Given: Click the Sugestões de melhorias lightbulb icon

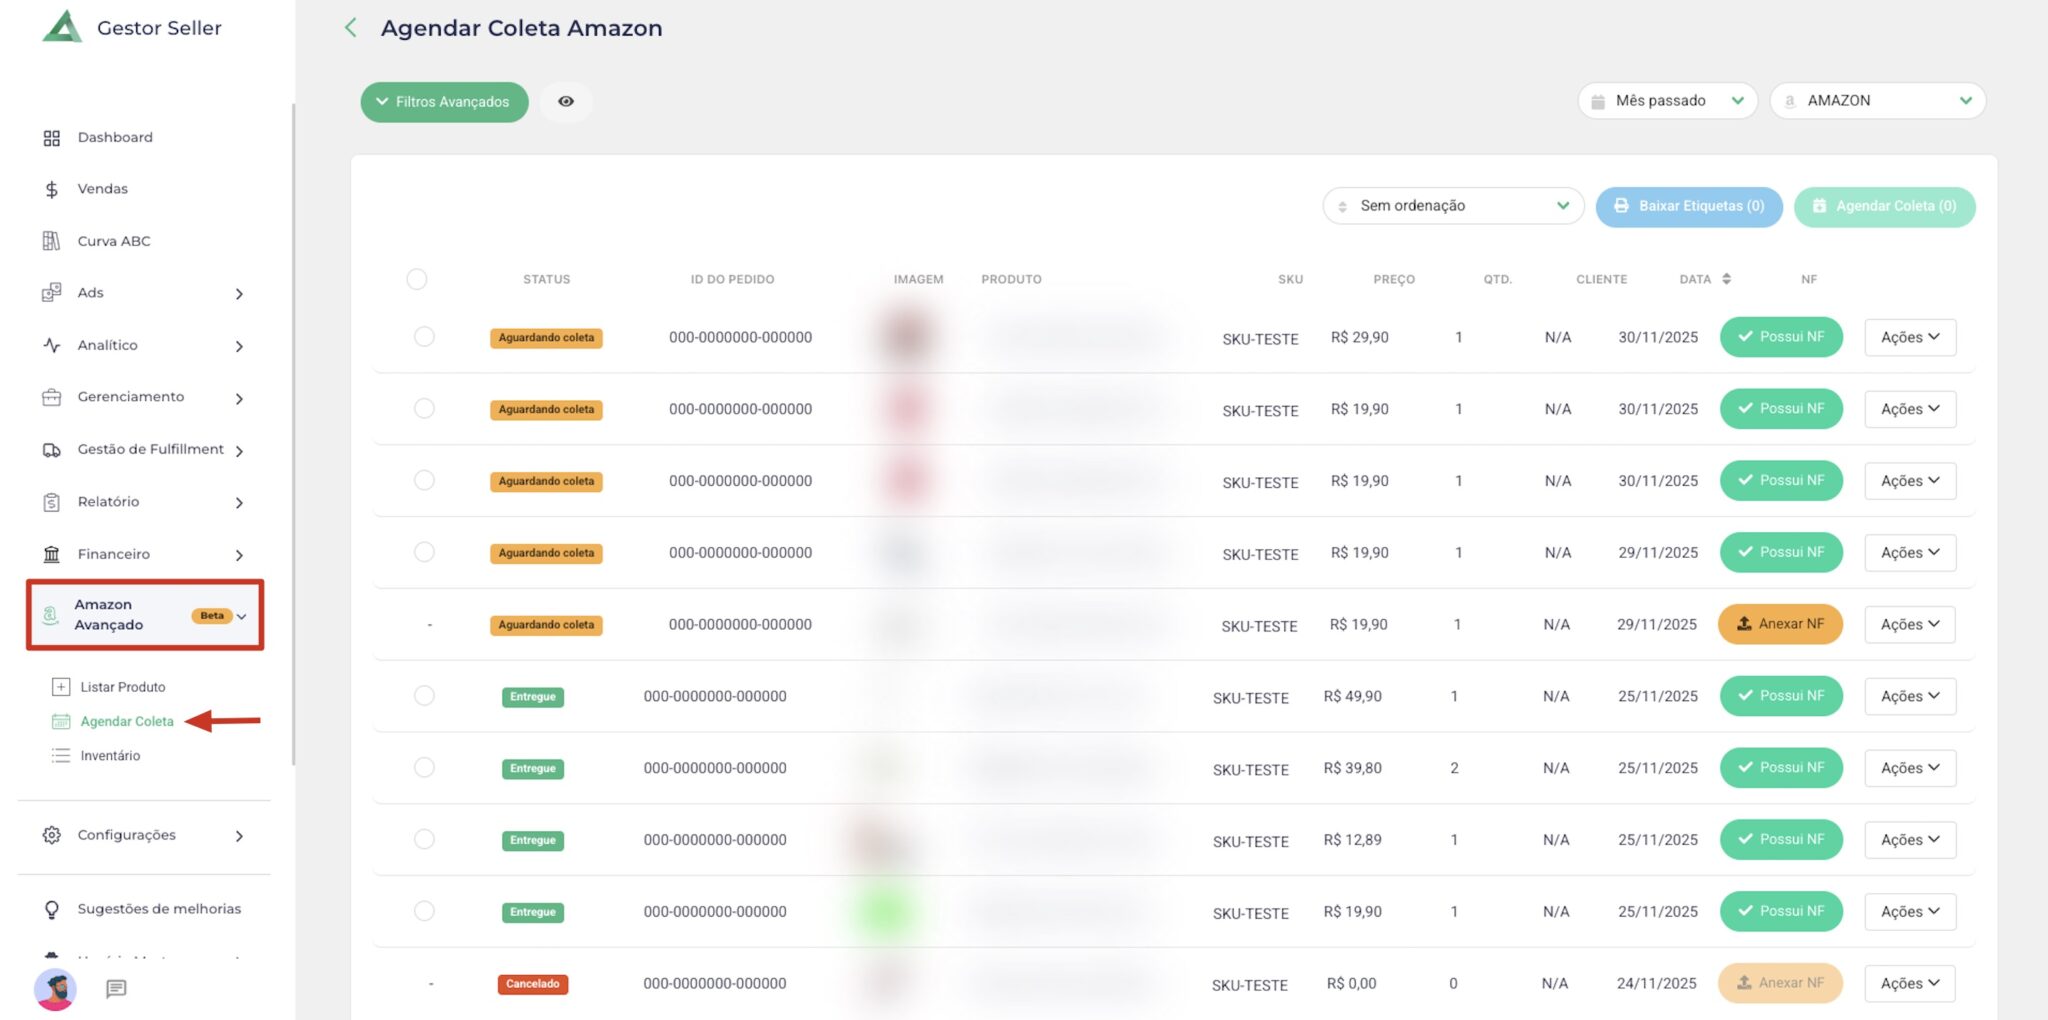Looking at the screenshot, I should (x=52, y=909).
